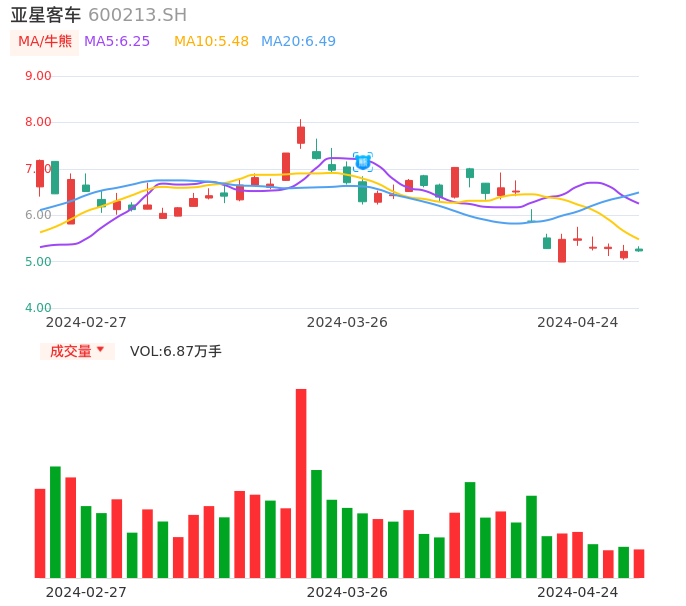Click the 成交量 volume indicator label
The width and height of the screenshot is (686, 606).
pos(70,351)
